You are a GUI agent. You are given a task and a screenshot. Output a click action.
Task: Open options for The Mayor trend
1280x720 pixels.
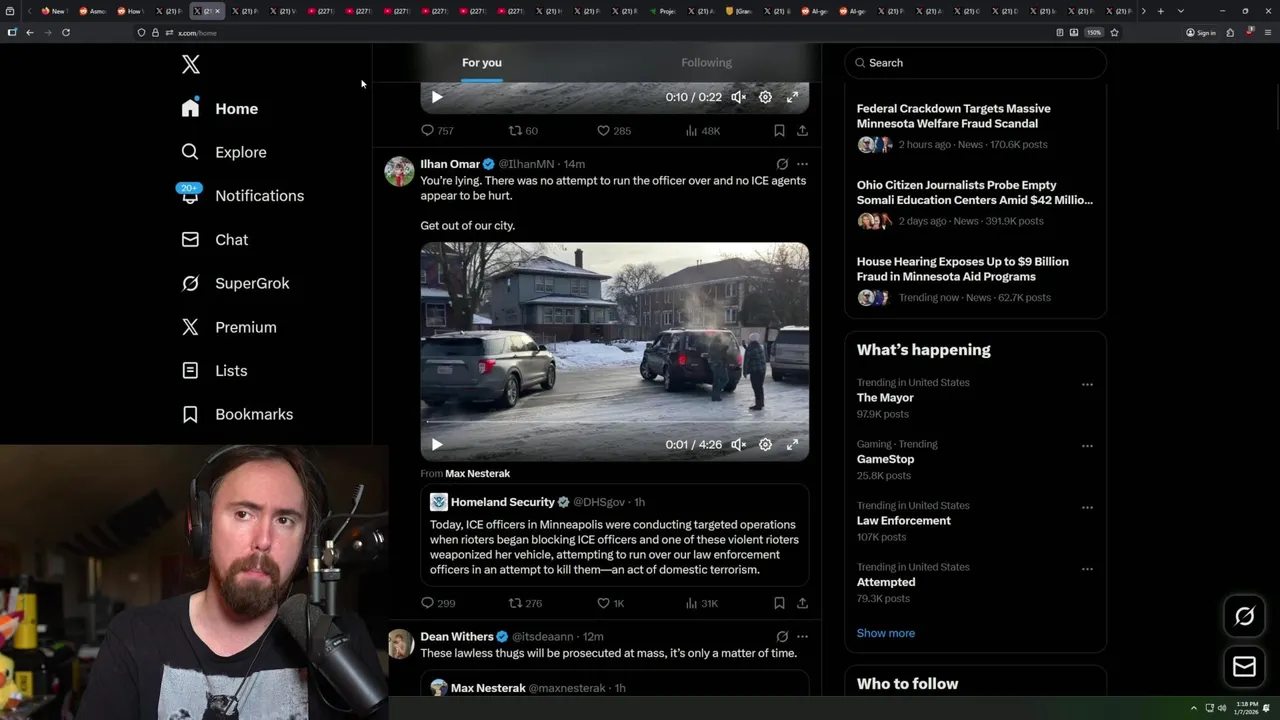[1087, 384]
